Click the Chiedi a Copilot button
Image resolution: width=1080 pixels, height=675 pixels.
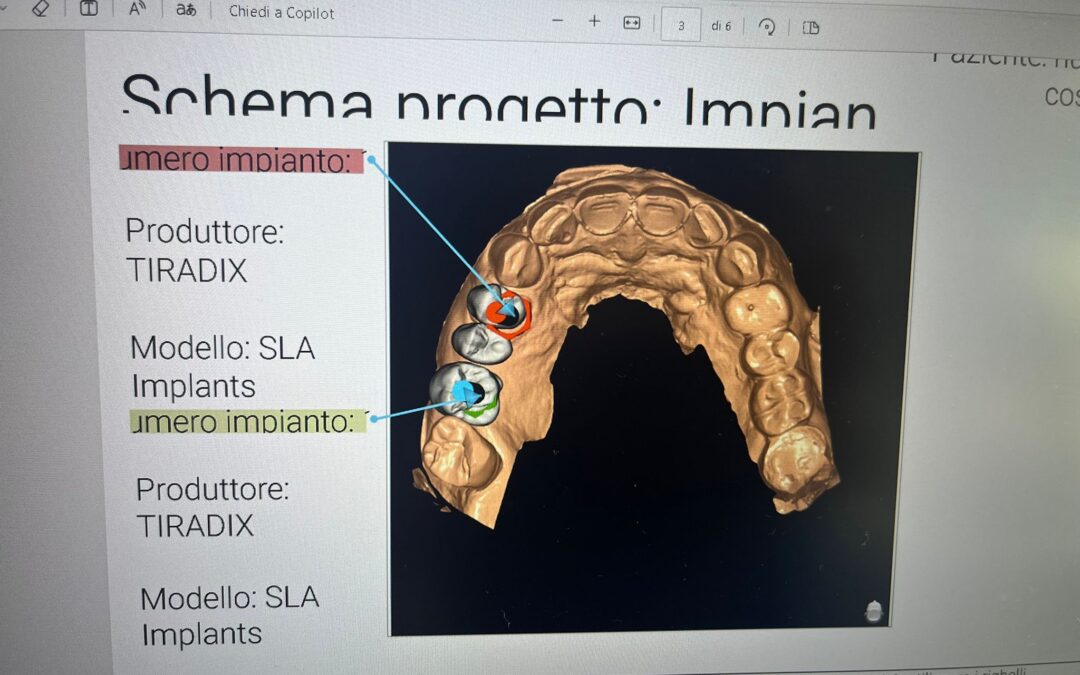(x=281, y=13)
